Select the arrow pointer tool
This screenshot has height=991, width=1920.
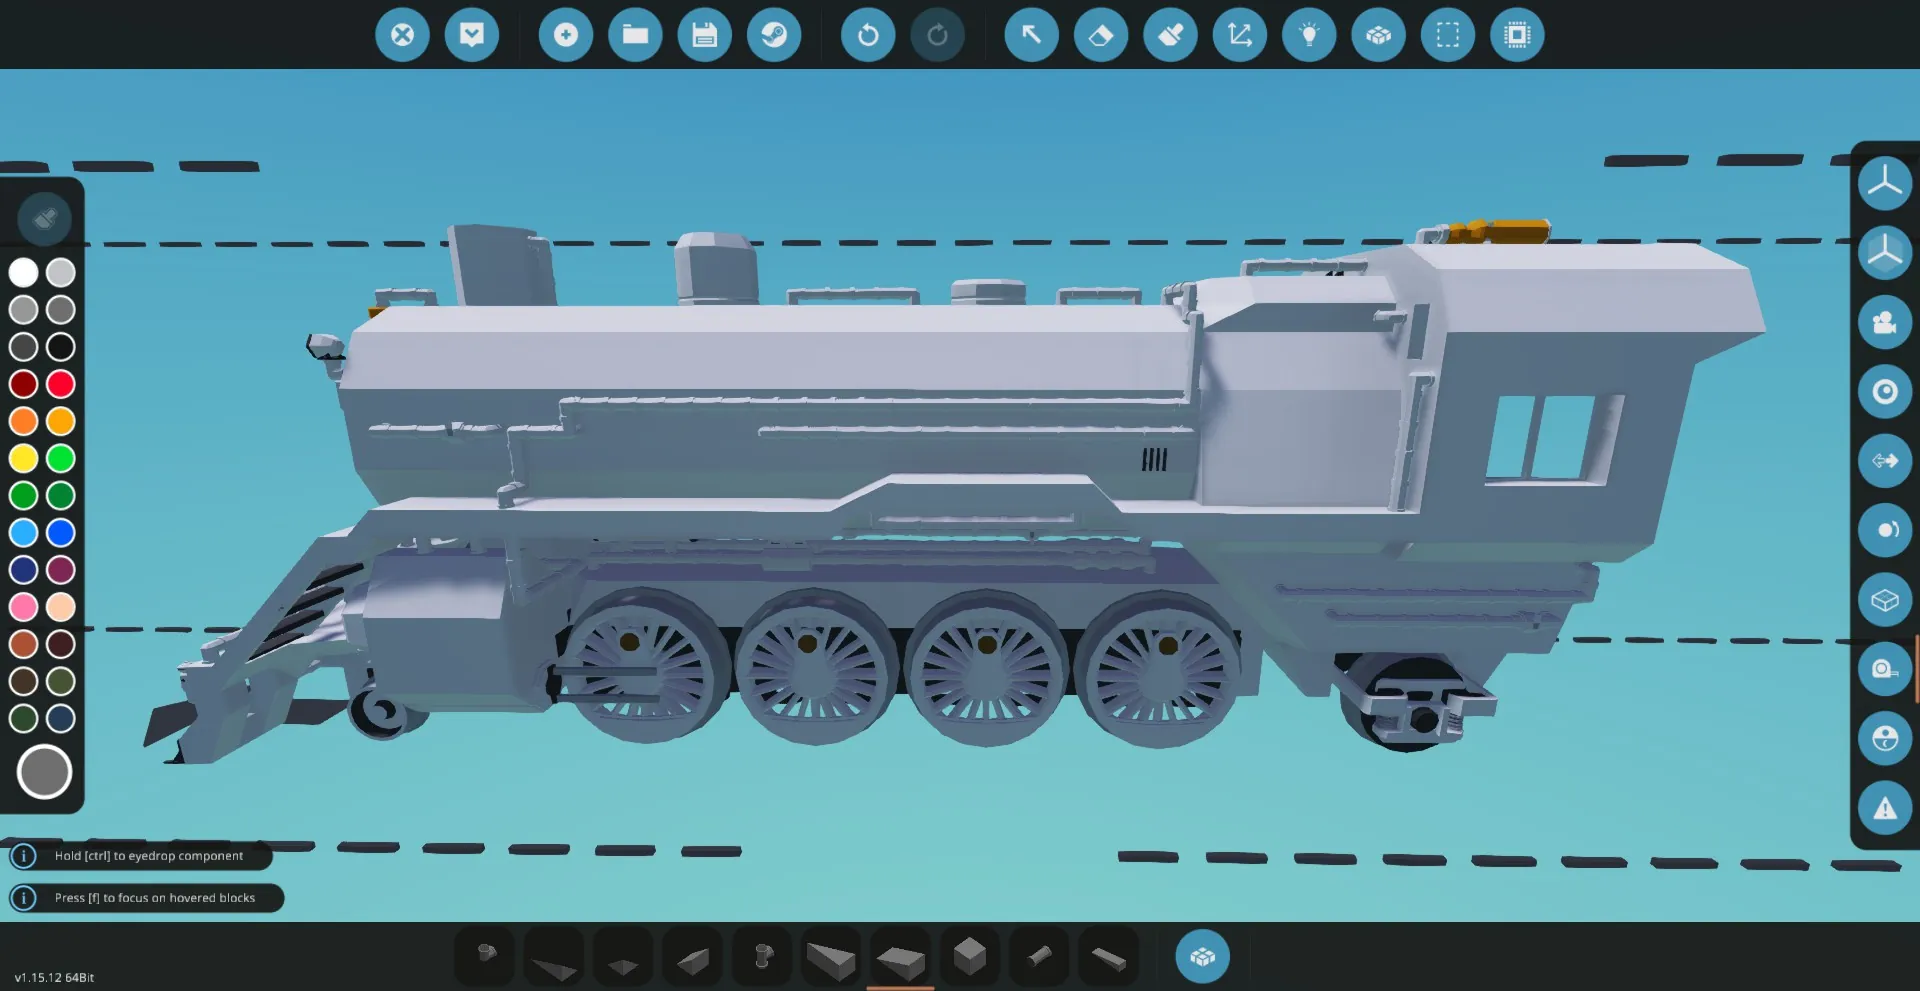tap(1031, 35)
